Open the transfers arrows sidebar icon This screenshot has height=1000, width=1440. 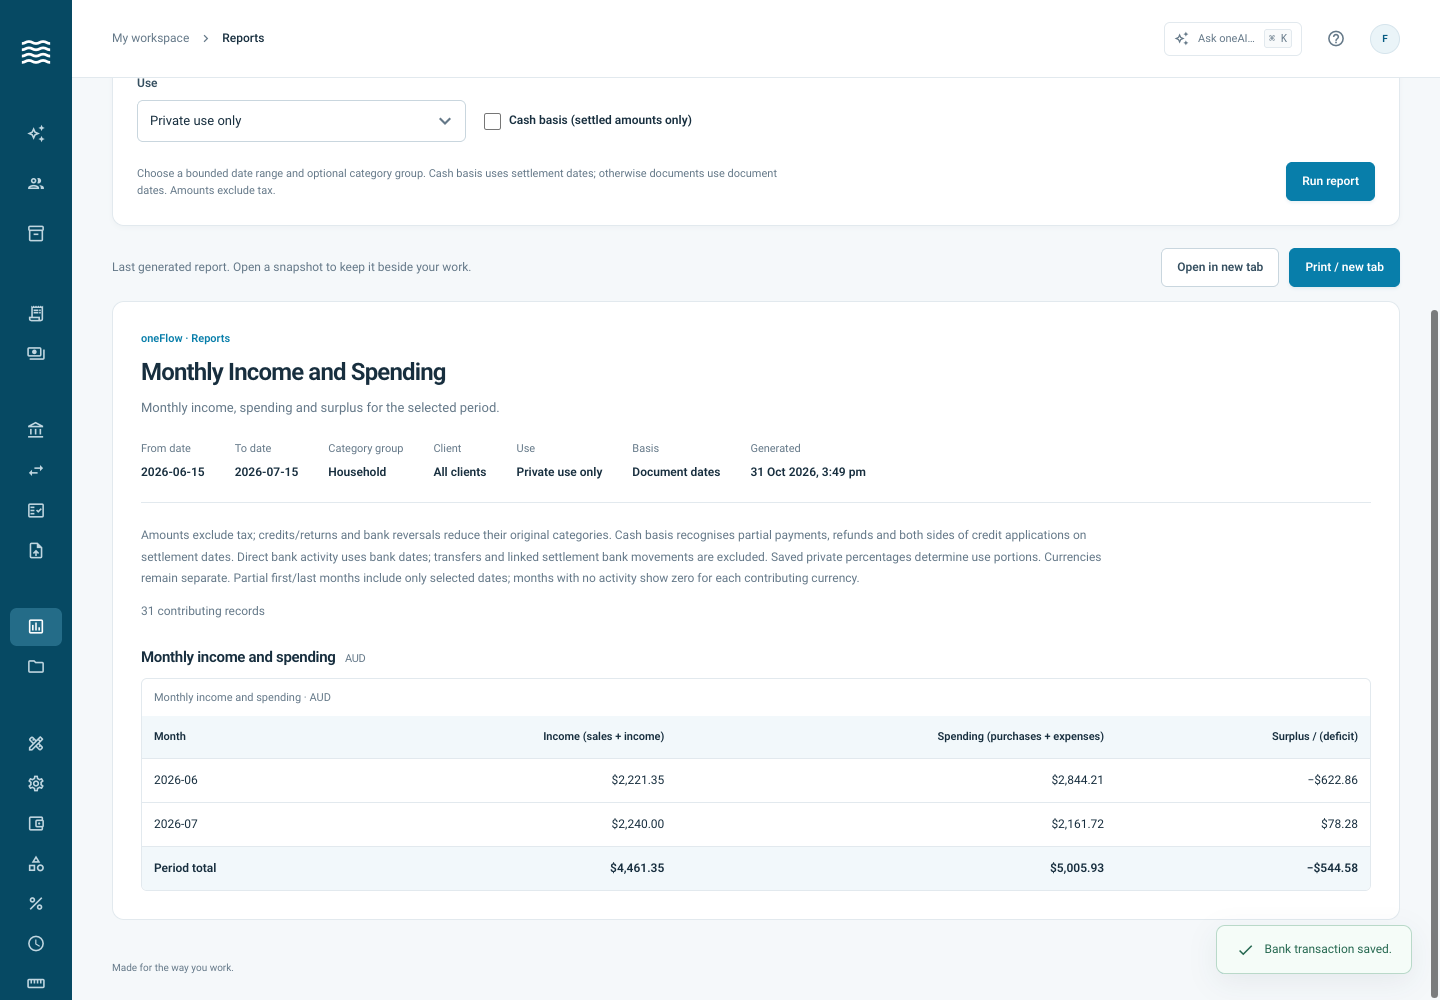[36, 470]
